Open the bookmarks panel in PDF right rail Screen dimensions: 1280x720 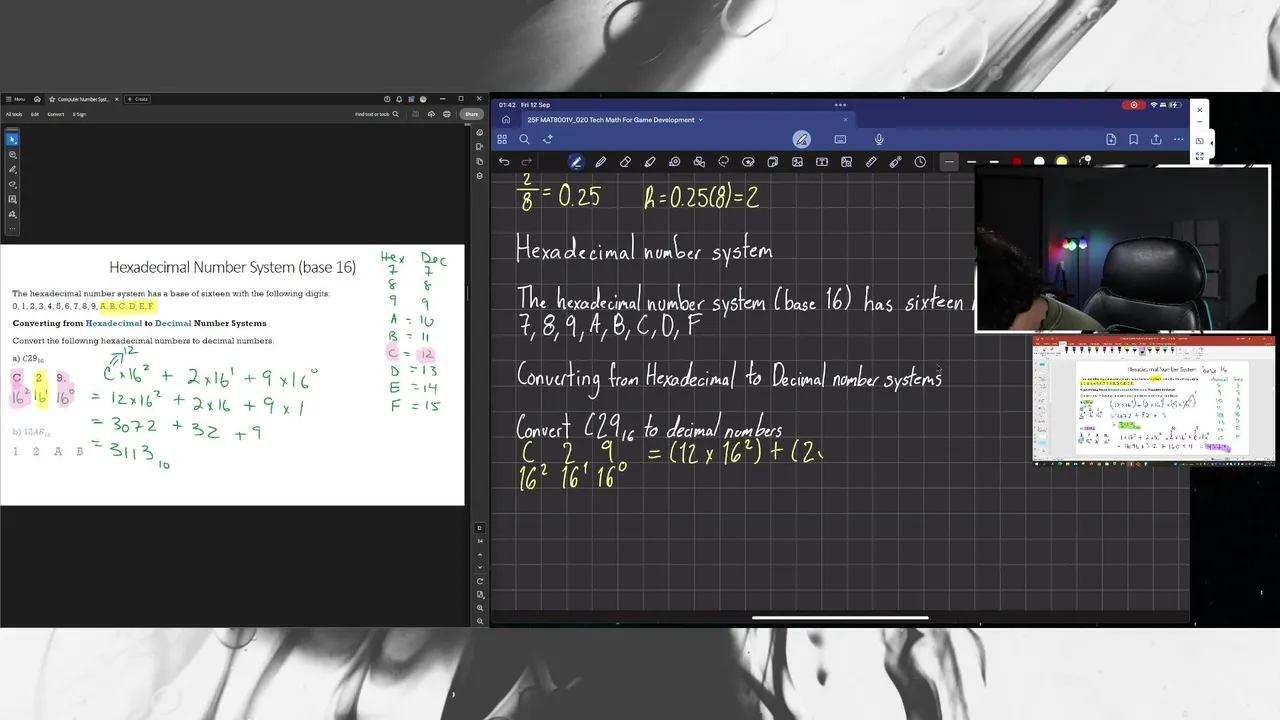click(x=480, y=147)
